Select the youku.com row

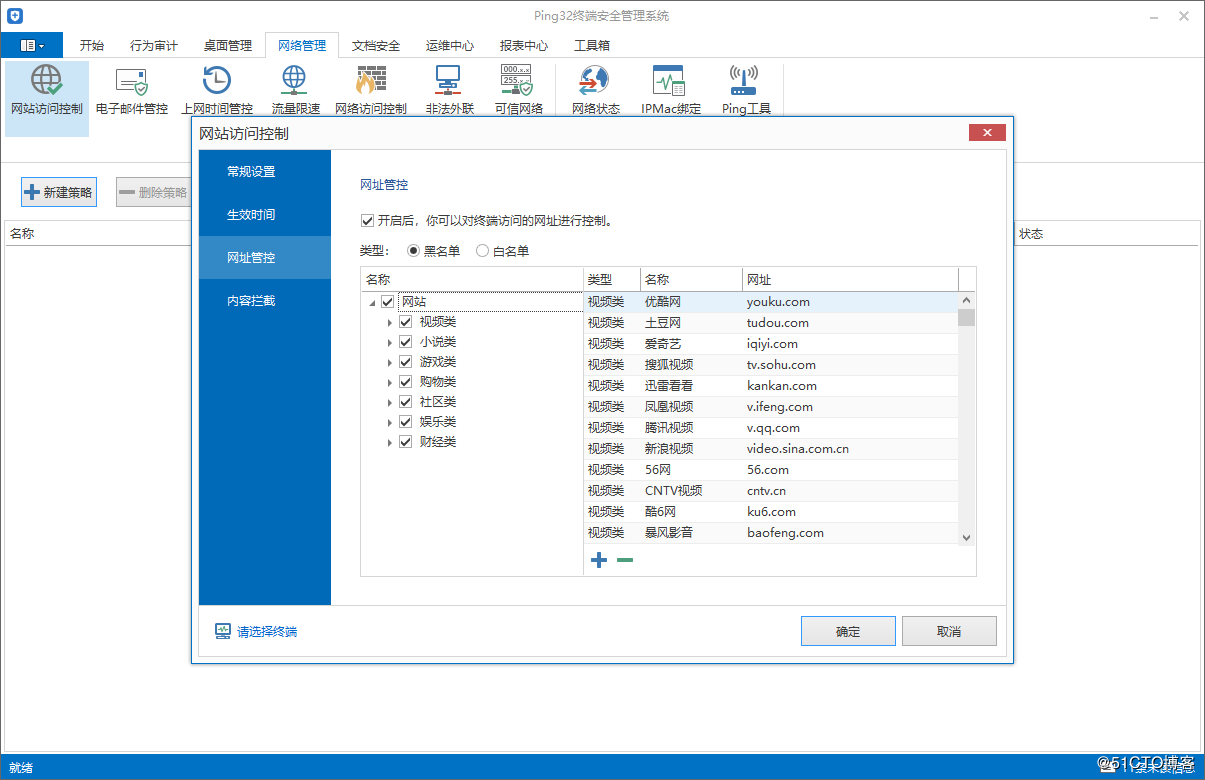(771, 301)
